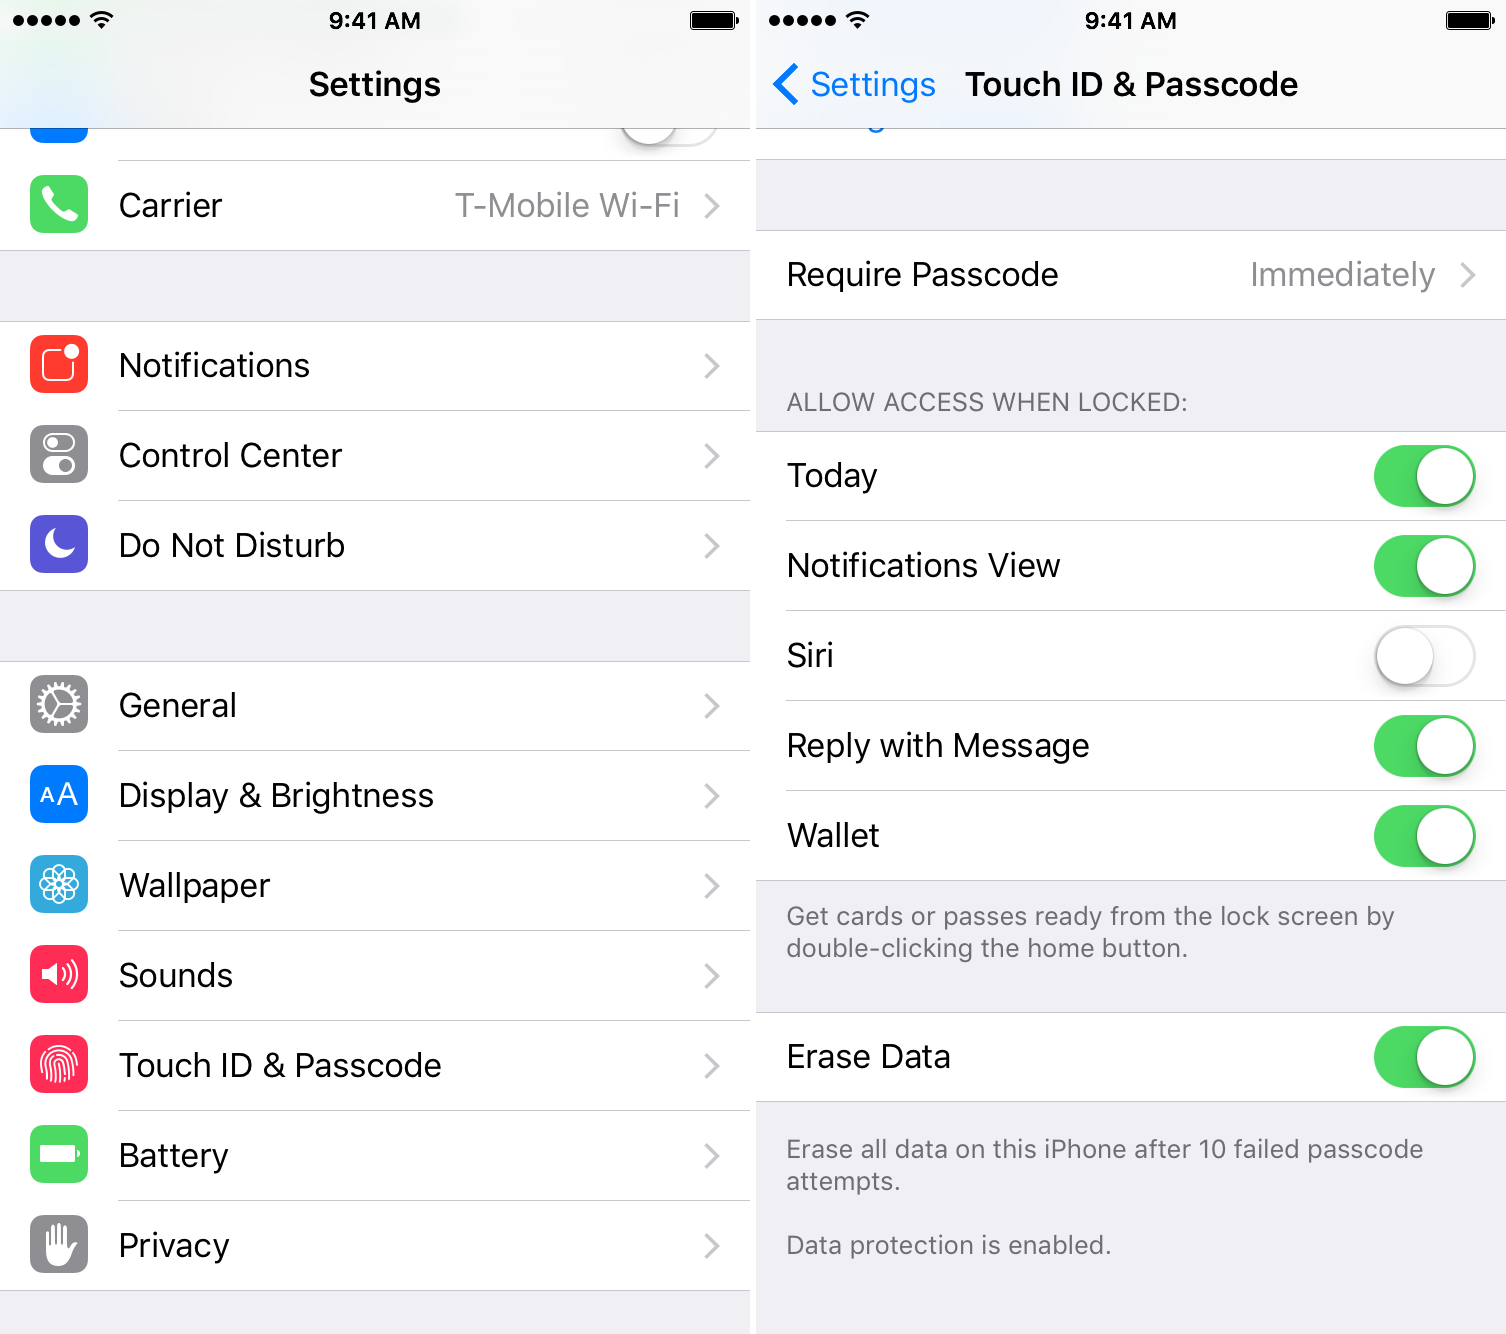Tap the Wallpaper flower icon

coord(59,884)
